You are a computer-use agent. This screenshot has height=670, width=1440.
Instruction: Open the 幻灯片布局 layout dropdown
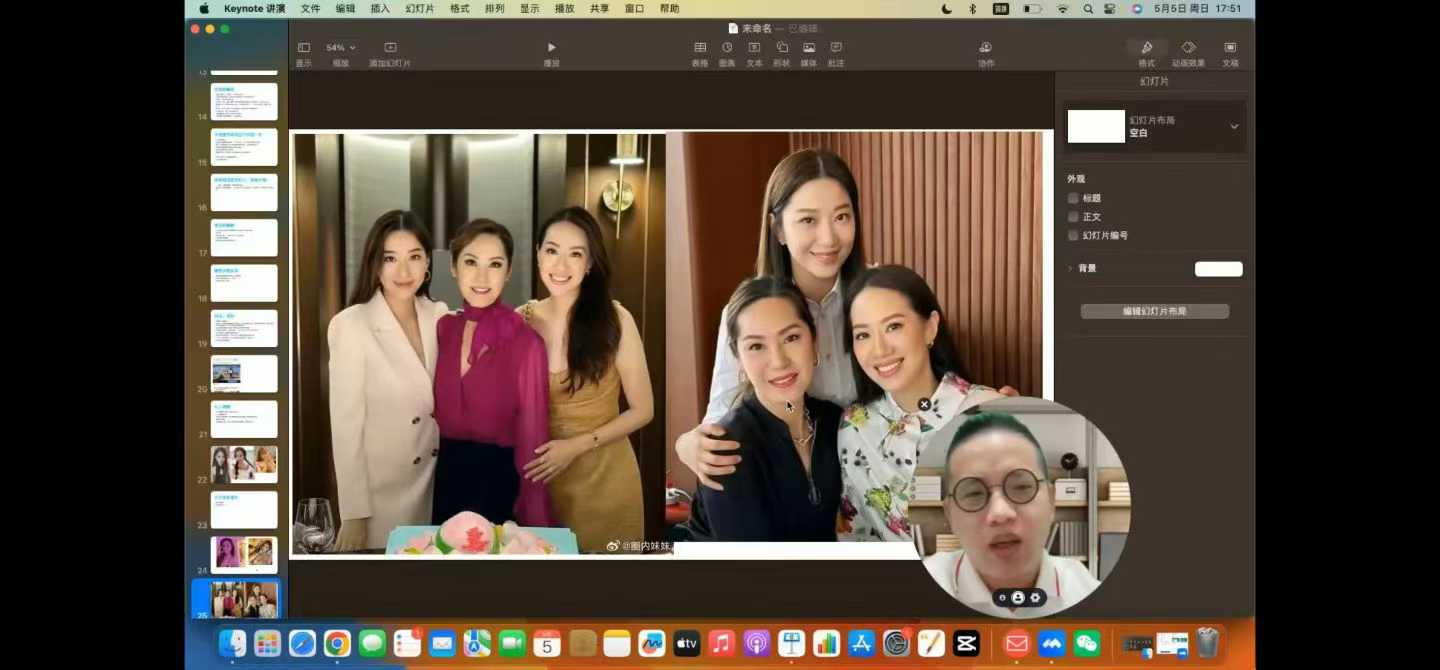(1234, 127)
